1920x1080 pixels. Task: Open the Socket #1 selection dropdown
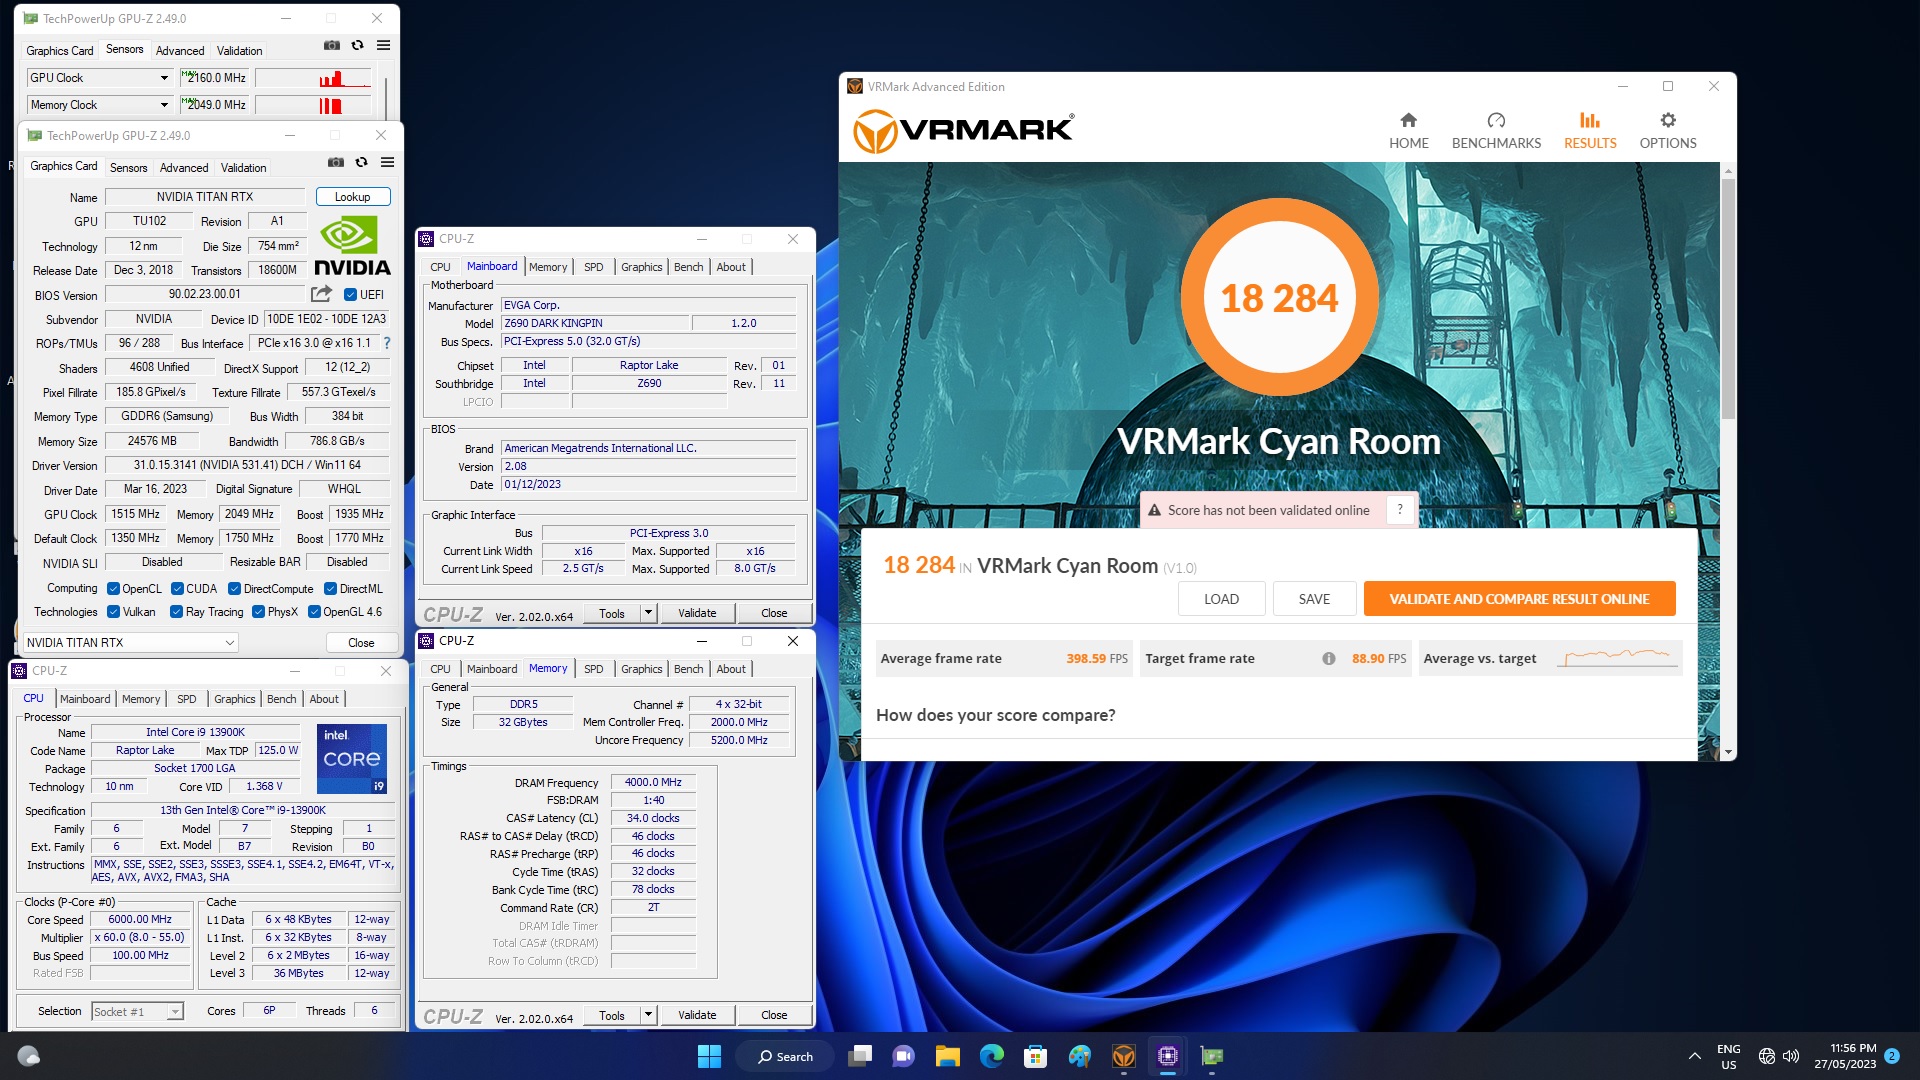[137, 1011]
